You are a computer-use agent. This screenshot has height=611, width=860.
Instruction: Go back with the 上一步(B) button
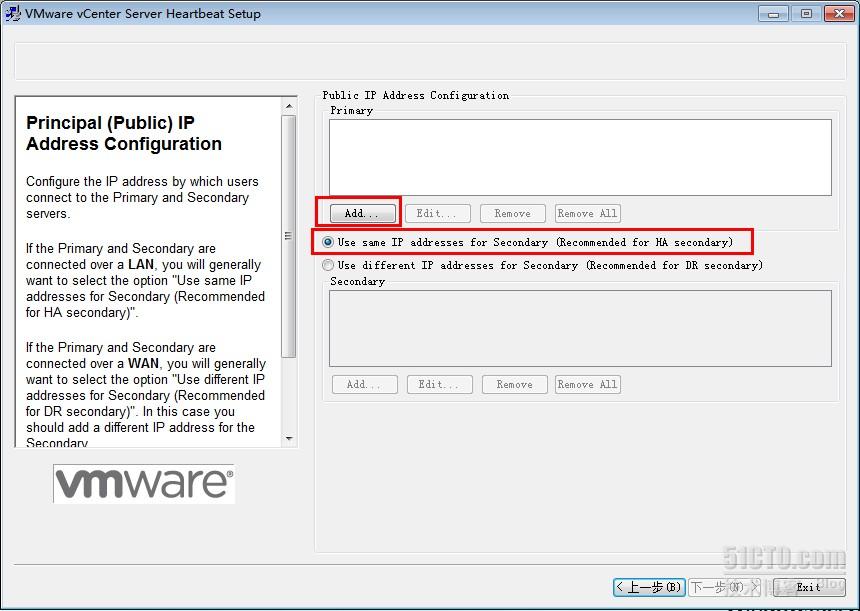pyautogui.click(x=649, y=587)
